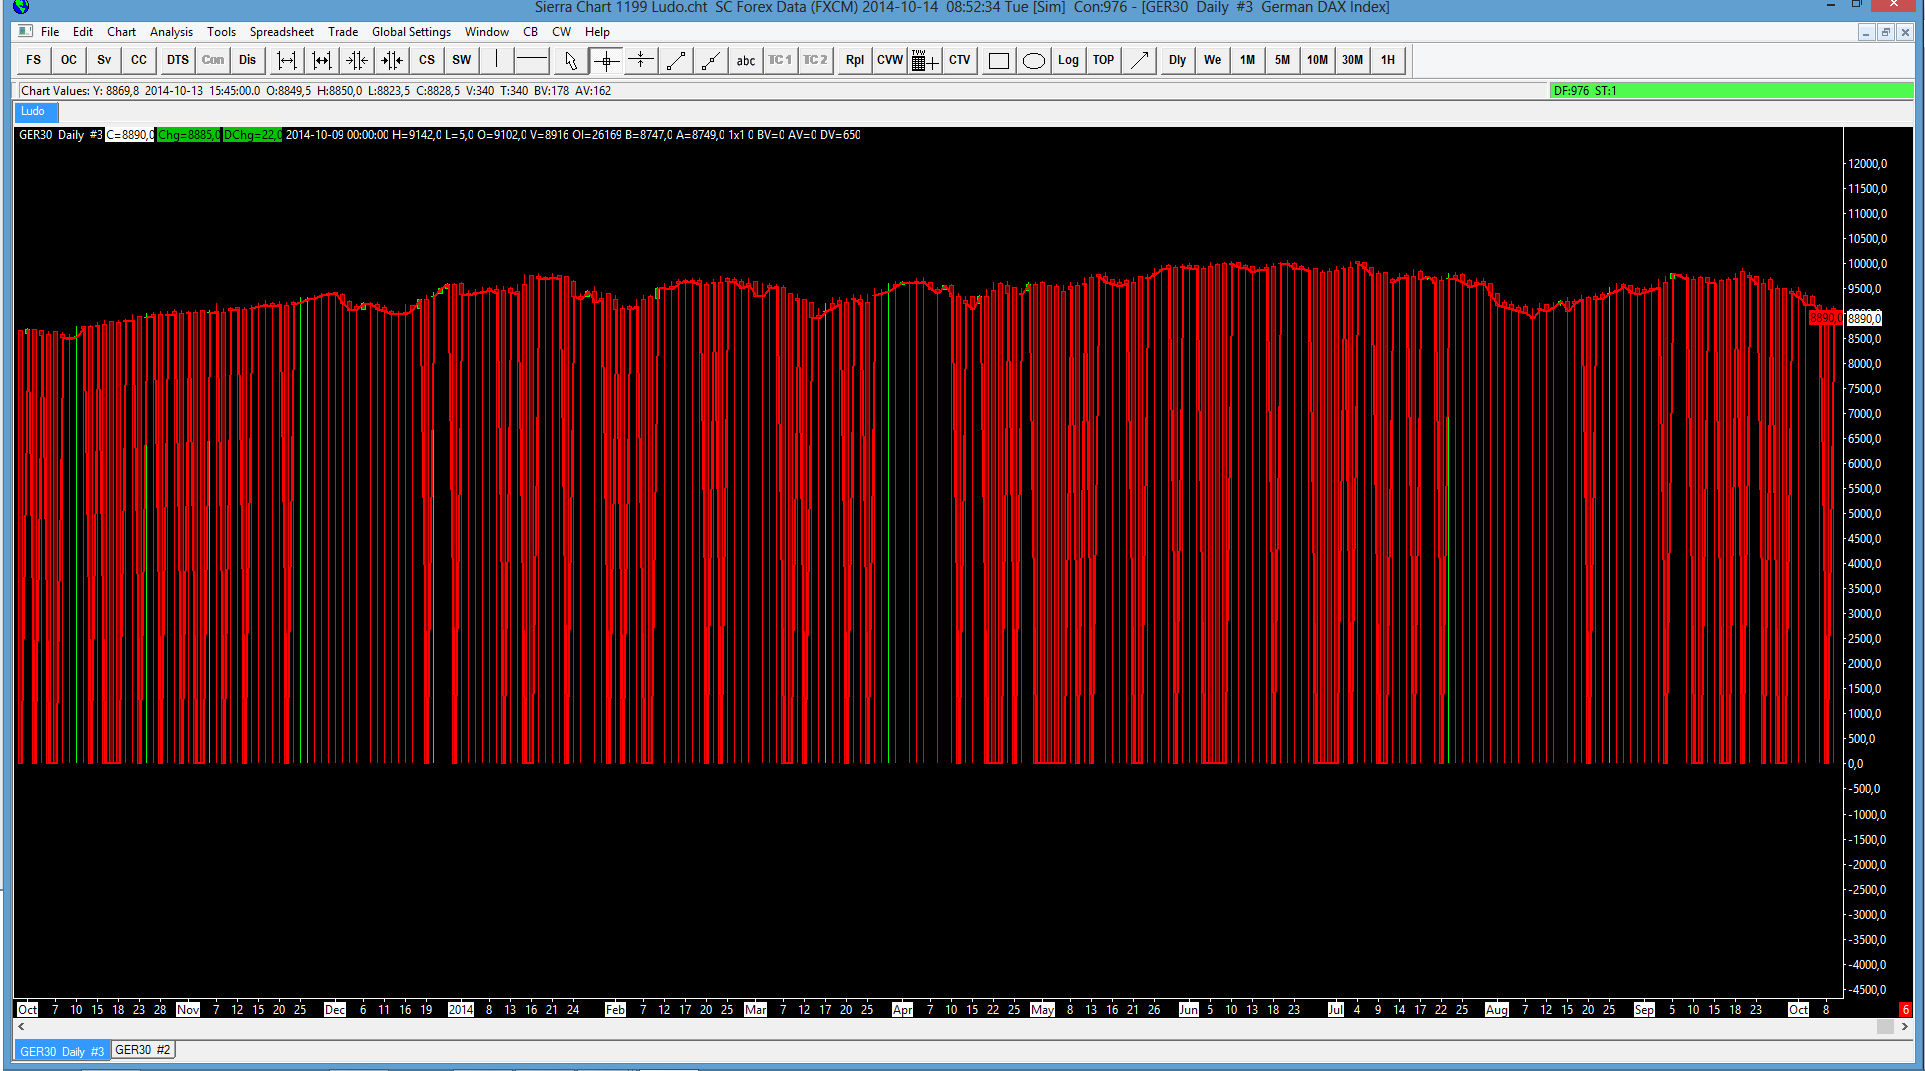Switch to the GER30 #2 chart tab
Image resolution: width=1925 pixels, height=1071 pixels.
click(x=143, y=1050)
